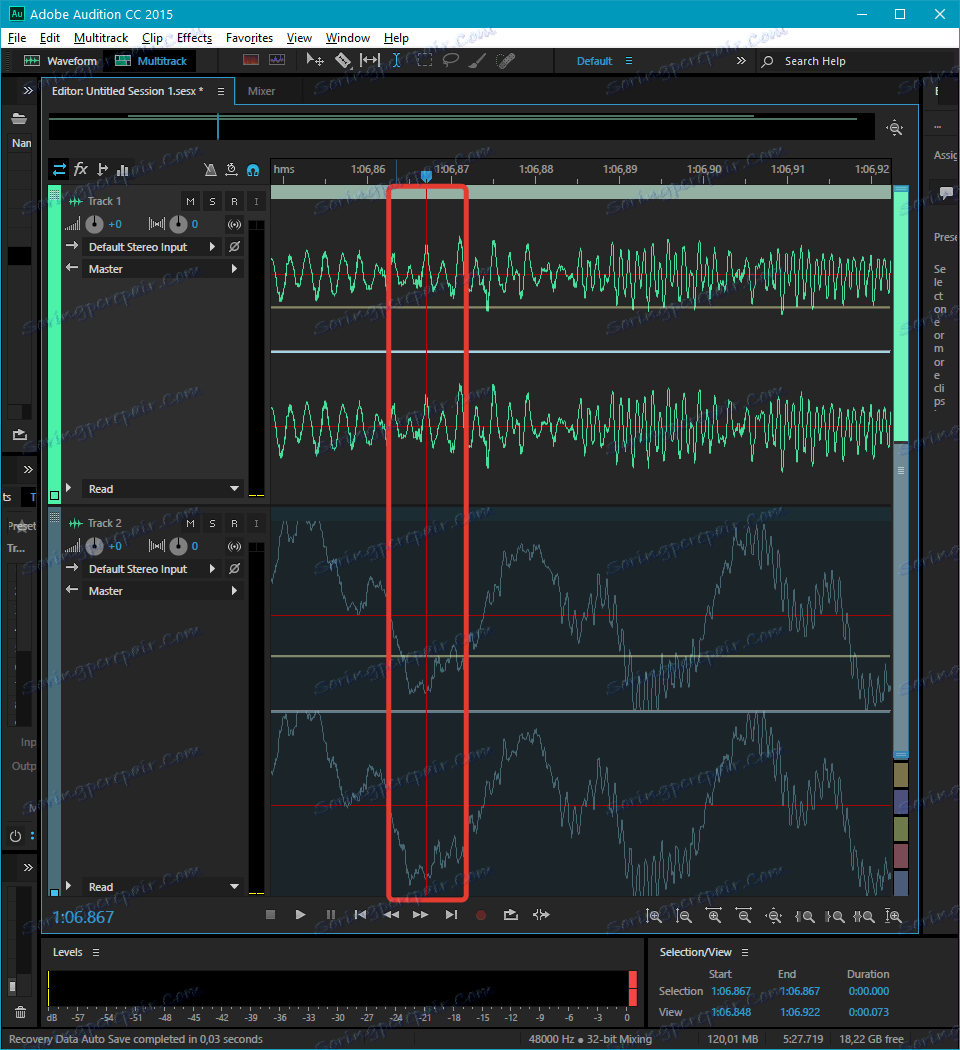The height and width of the screenshot is (1050, 960).
Task: Select the Move tool in the toolbar
Action: (x=315, y=61)
